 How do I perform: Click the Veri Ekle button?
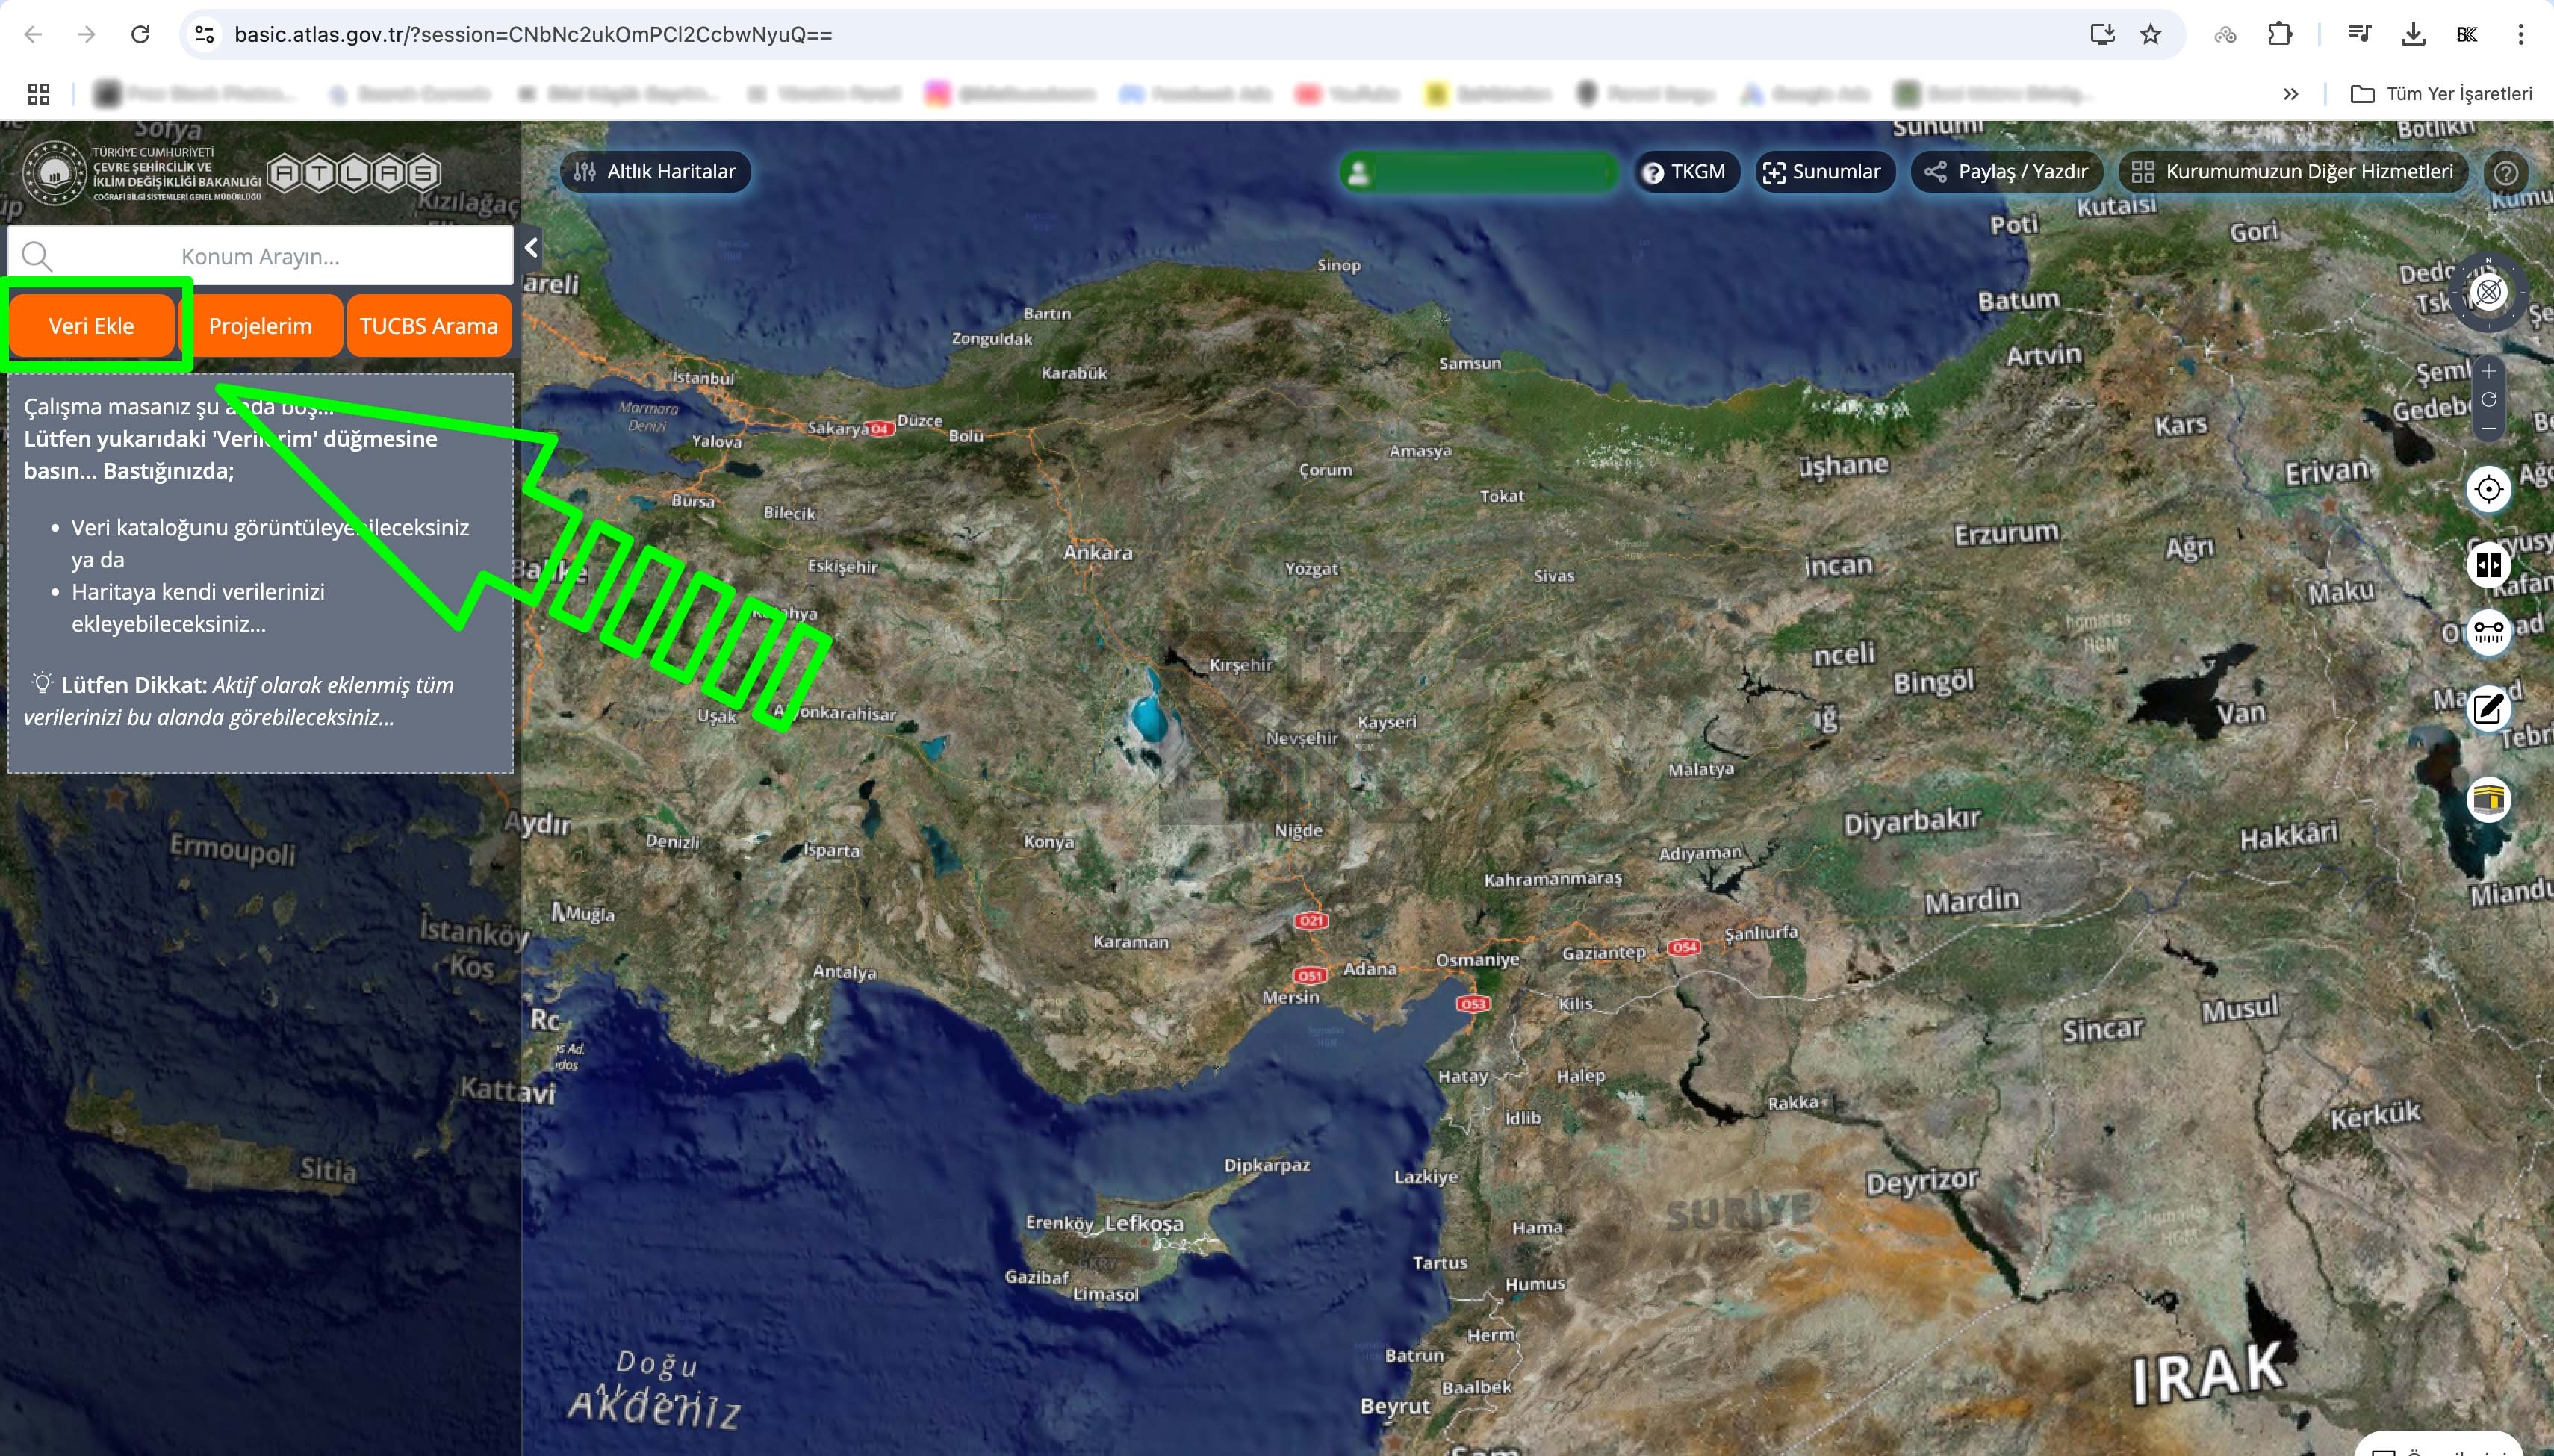coord(91,326)
